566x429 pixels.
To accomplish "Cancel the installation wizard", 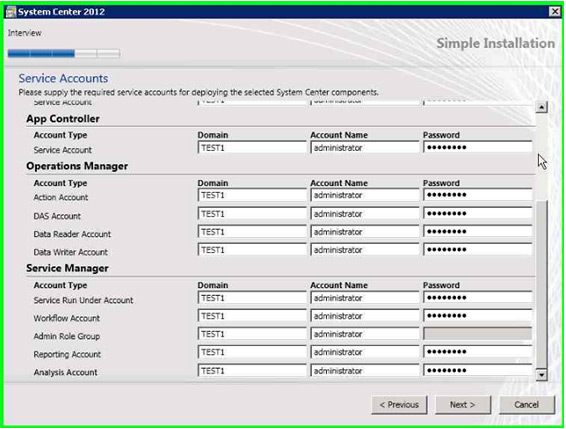I will click(x=527, y=405).
